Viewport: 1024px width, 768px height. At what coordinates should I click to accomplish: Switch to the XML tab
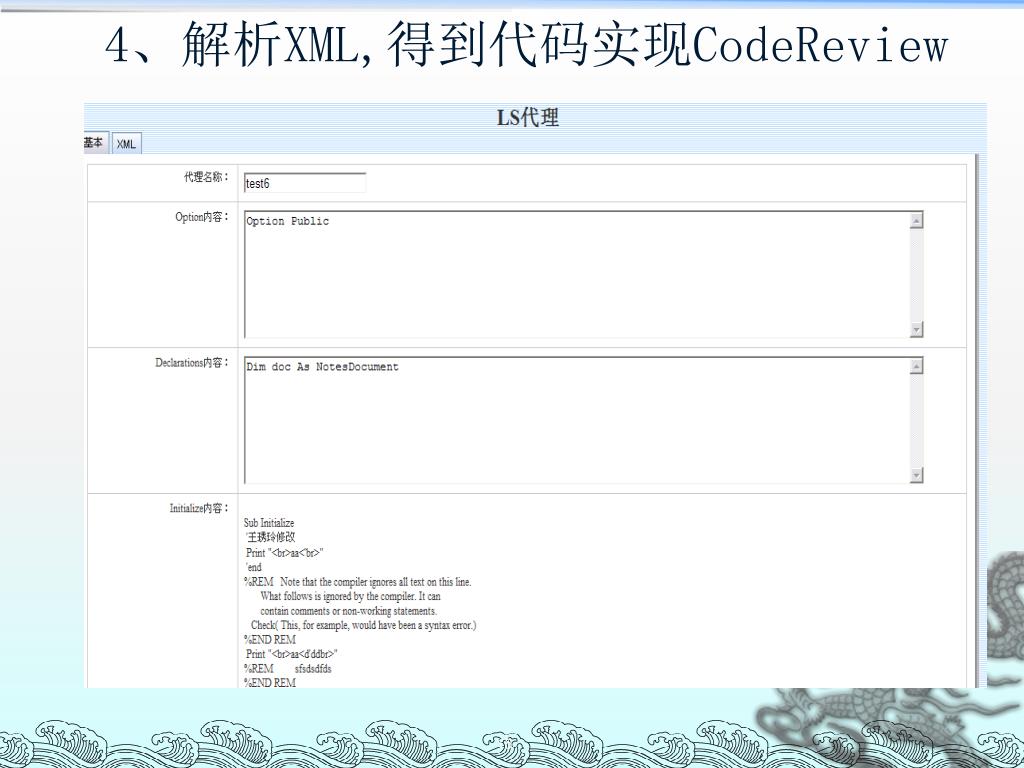(x=126, y=144)
